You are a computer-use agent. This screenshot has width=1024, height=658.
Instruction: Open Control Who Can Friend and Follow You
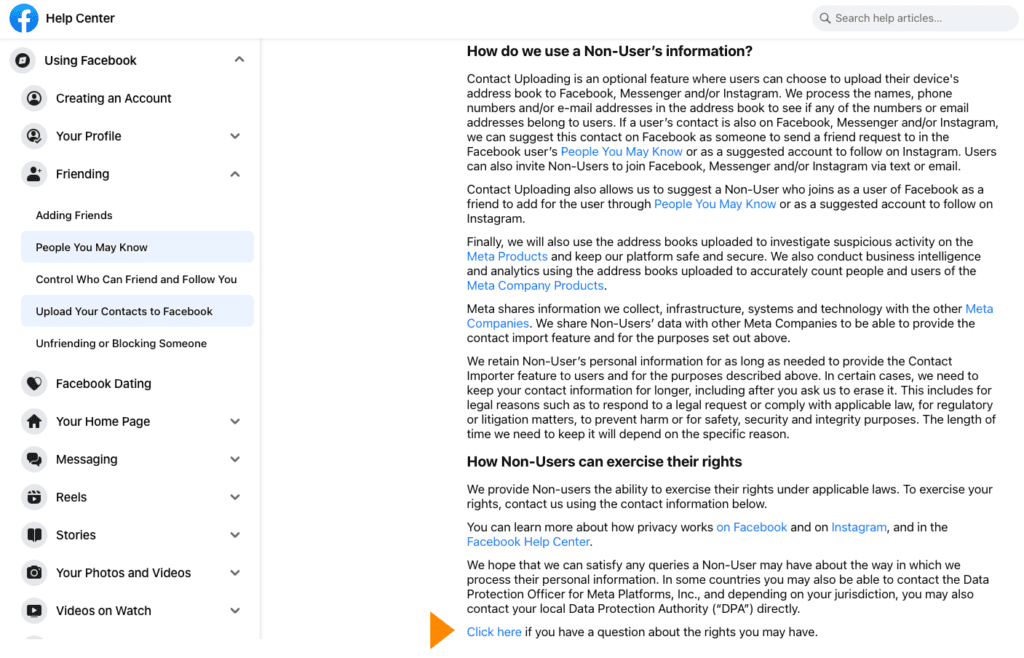click(x=137, y=279)
